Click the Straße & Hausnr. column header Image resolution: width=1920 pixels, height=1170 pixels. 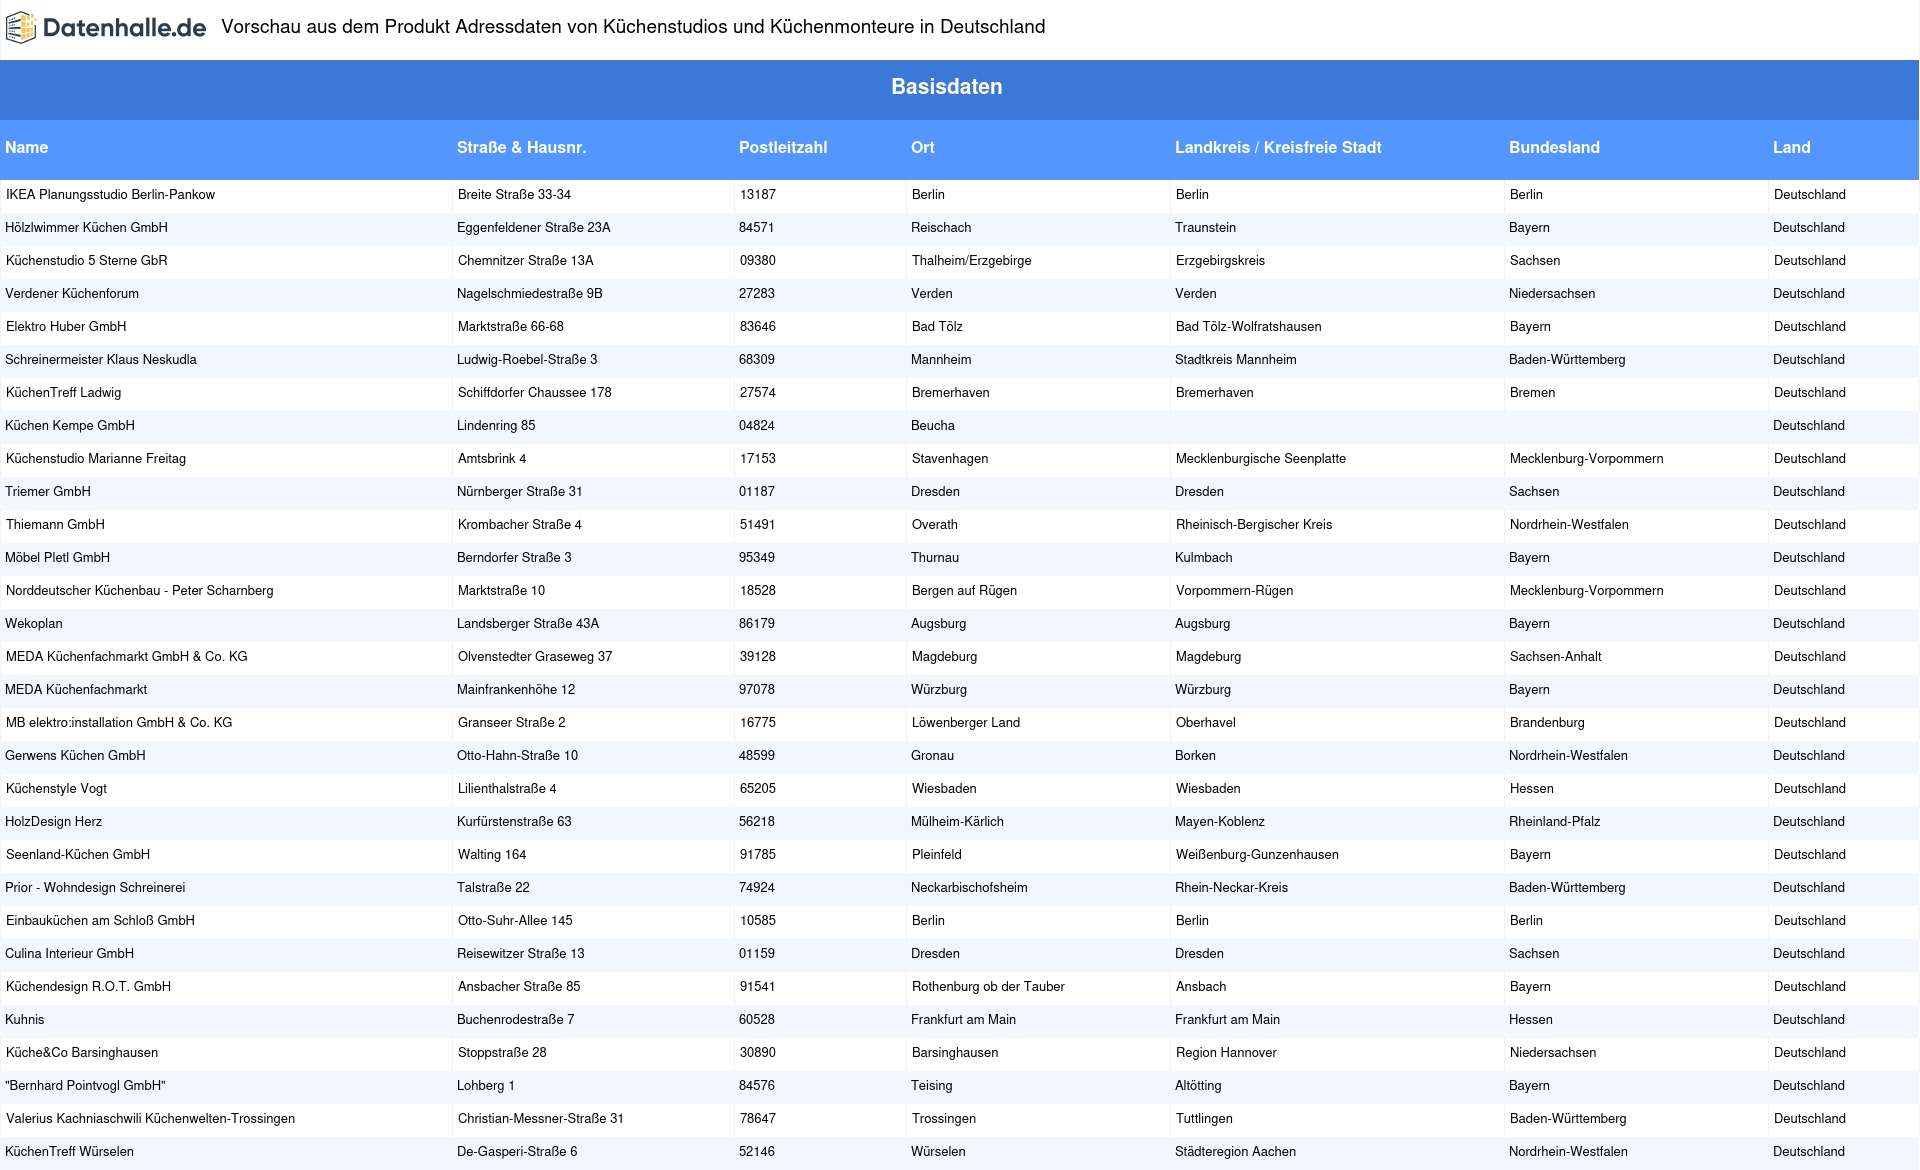tap(522, 148)
